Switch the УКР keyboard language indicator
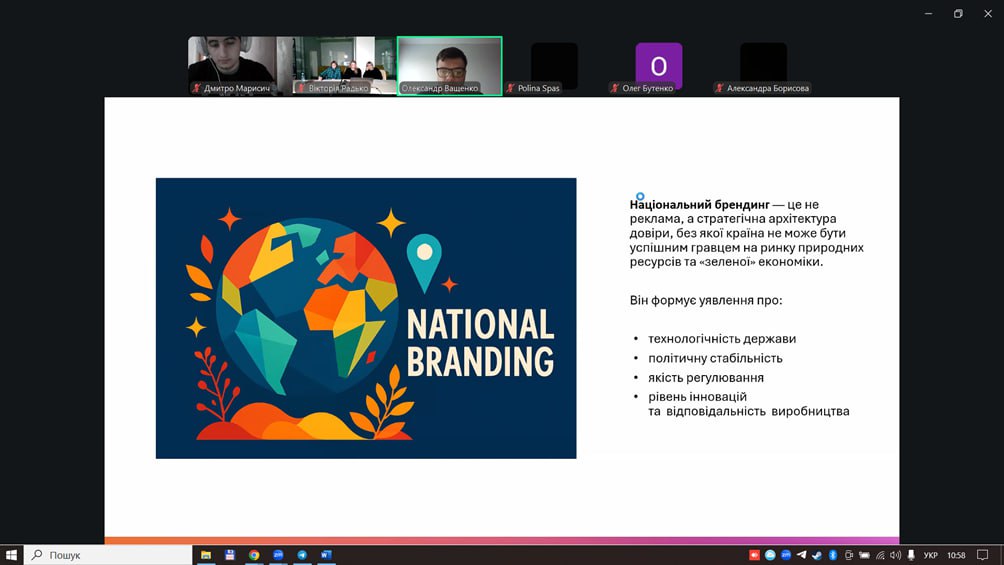 [930, 555]
